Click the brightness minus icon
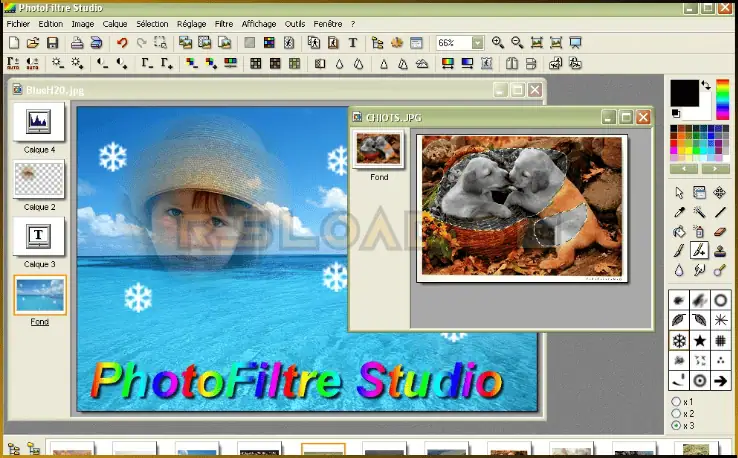 coord(58,63)
